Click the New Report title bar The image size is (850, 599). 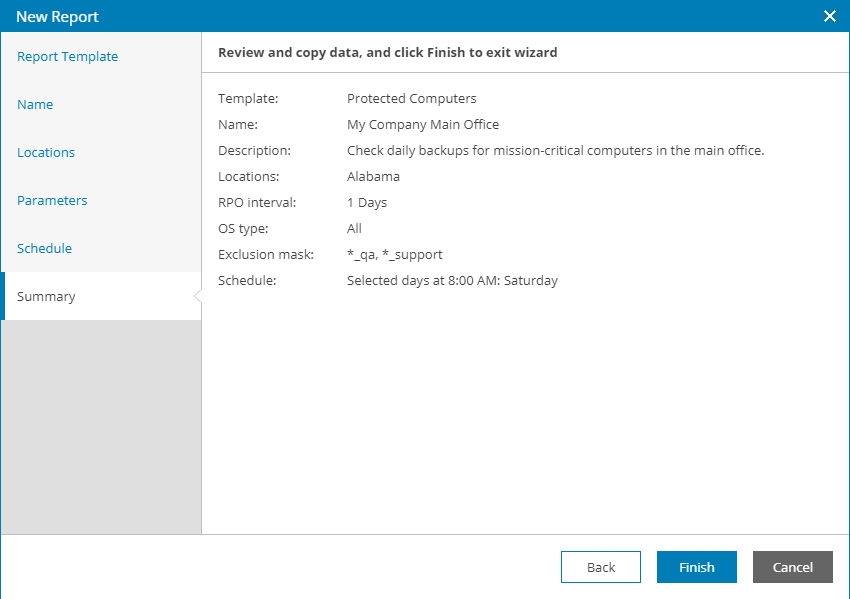[400, 16]
